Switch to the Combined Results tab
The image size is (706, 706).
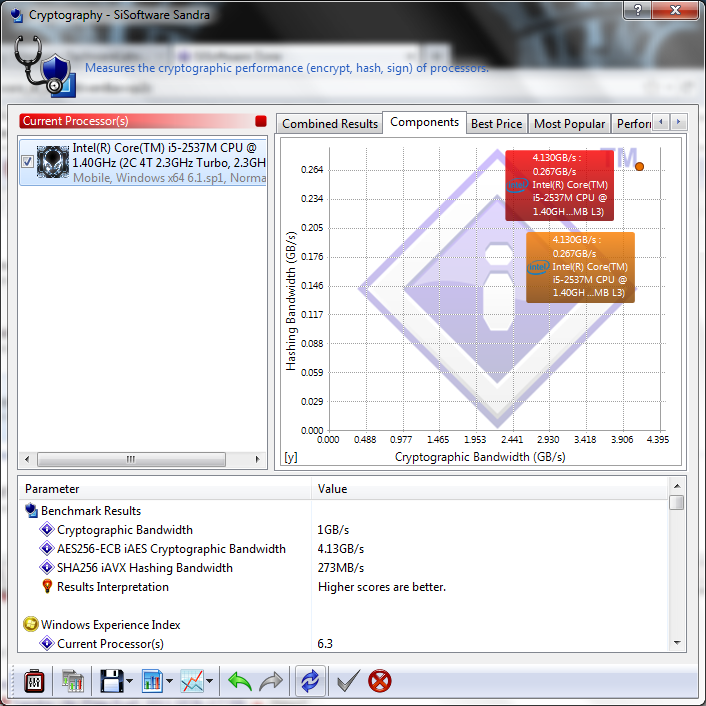pos(330,124)
